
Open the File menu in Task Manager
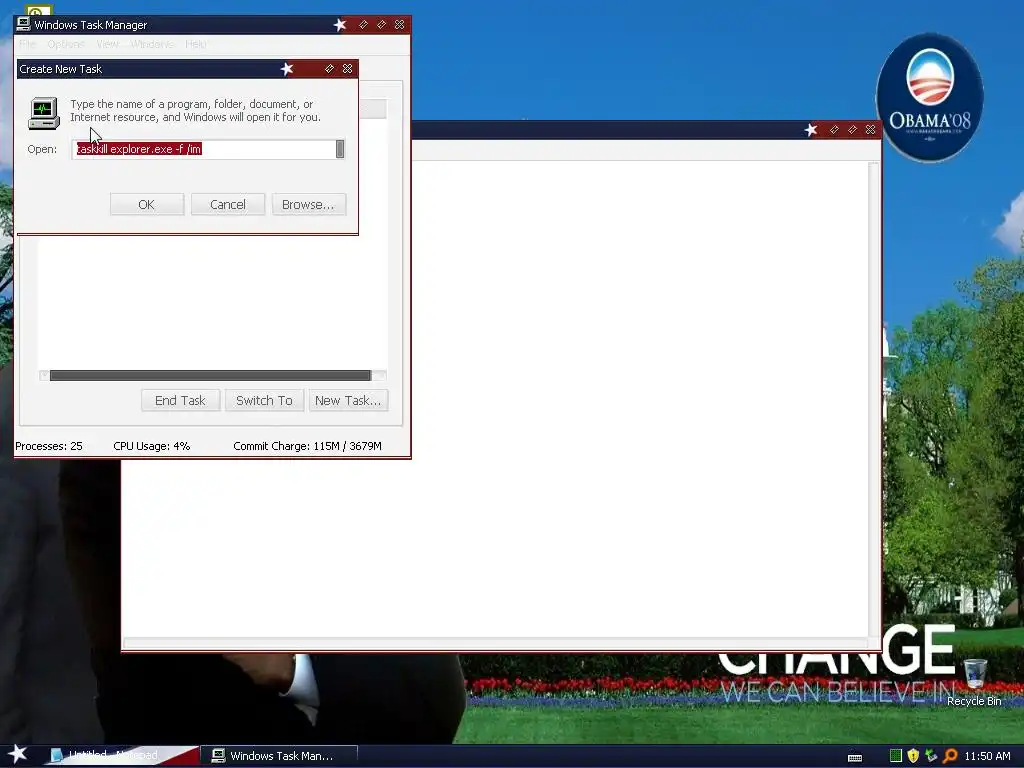(27, 44)
